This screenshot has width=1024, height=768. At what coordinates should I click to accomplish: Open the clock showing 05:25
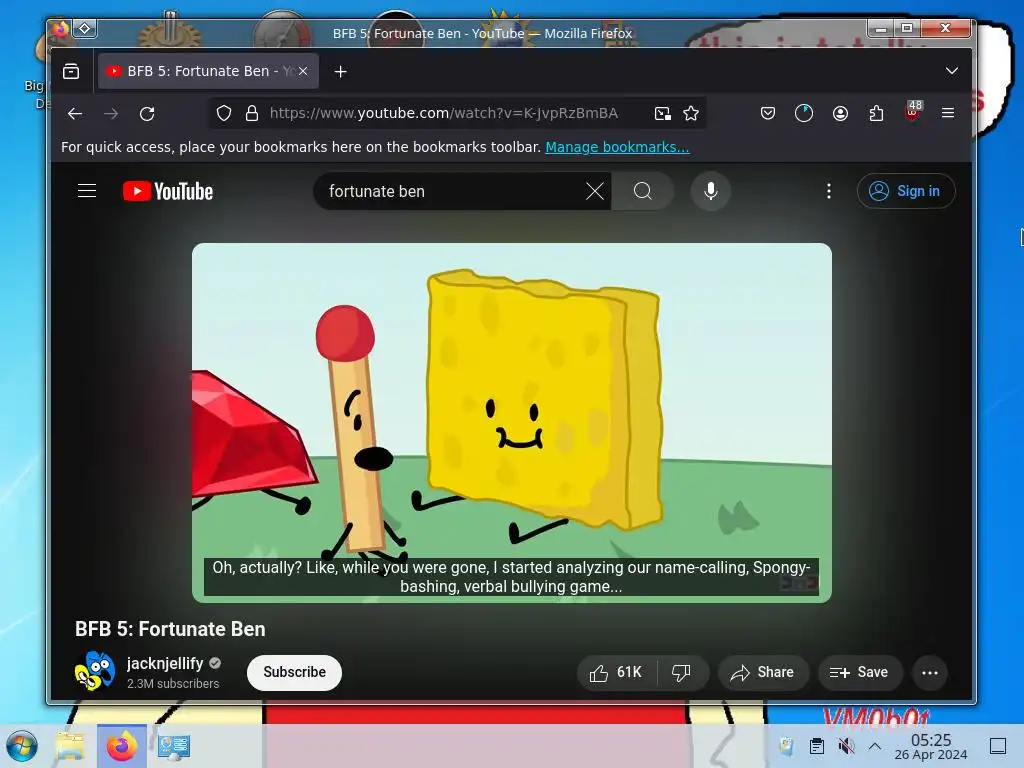[x=931, y=746]
